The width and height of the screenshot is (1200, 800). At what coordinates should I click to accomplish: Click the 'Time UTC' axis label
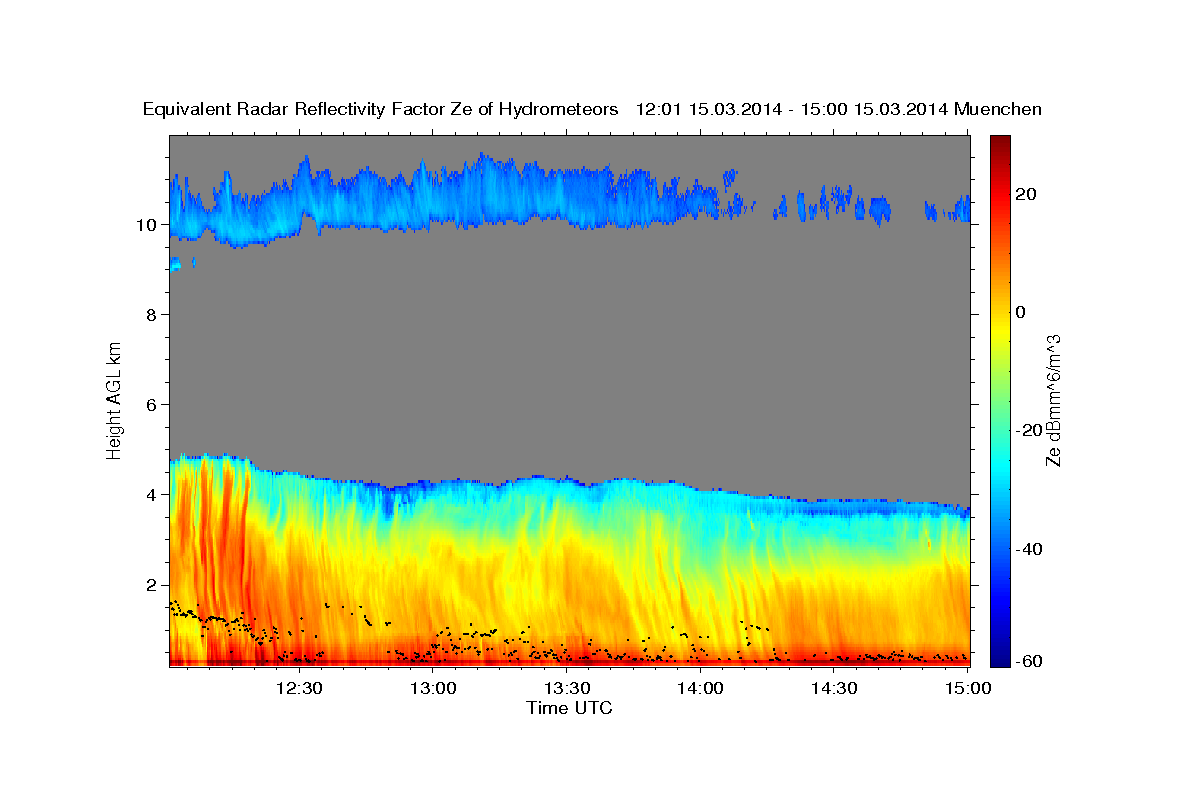(x=569, y=708)
